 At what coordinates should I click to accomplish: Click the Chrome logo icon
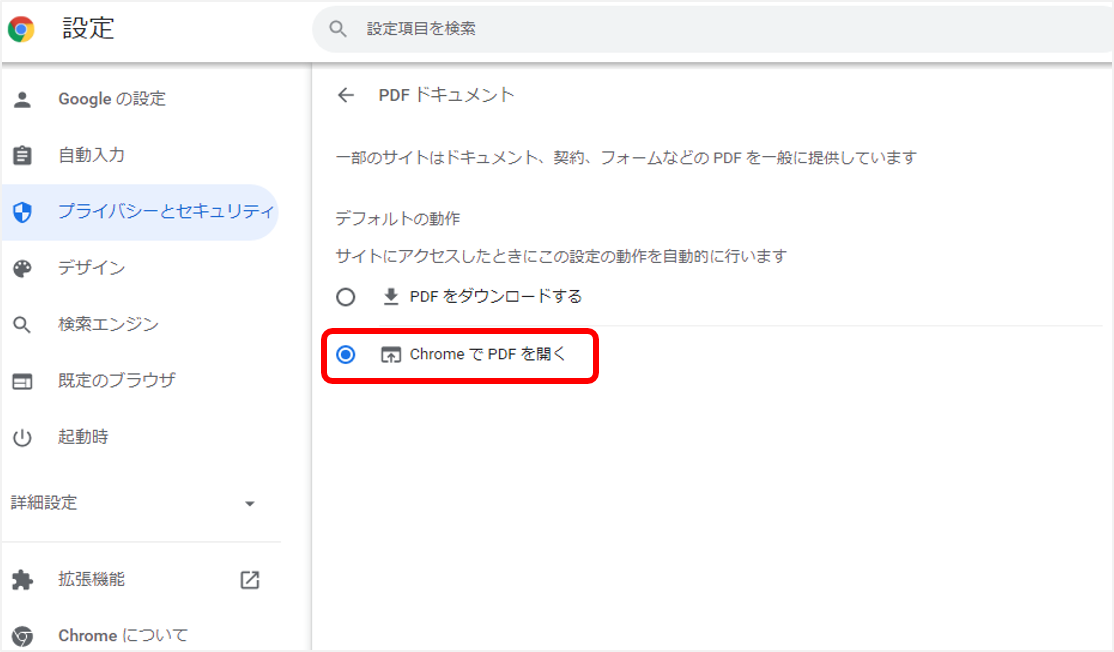[21, 29]
